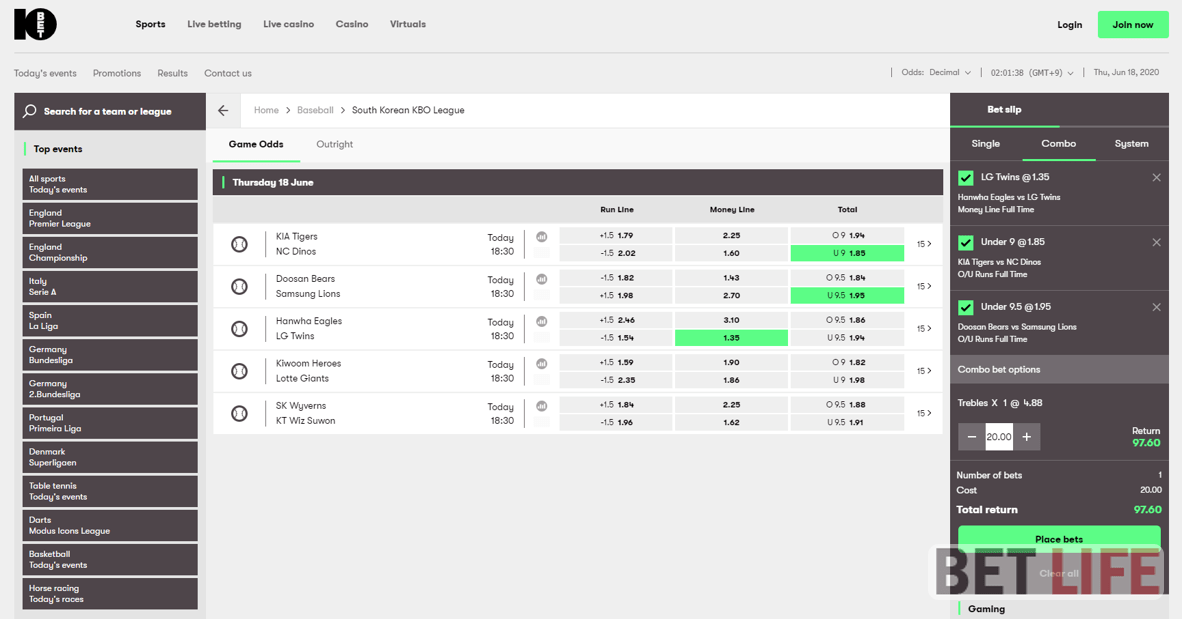The width and height of the screenshot is (1182, 619).
Task: Select KIA Tigers money line 2.25
Action: pyautogui.click(x=731, y=235)
